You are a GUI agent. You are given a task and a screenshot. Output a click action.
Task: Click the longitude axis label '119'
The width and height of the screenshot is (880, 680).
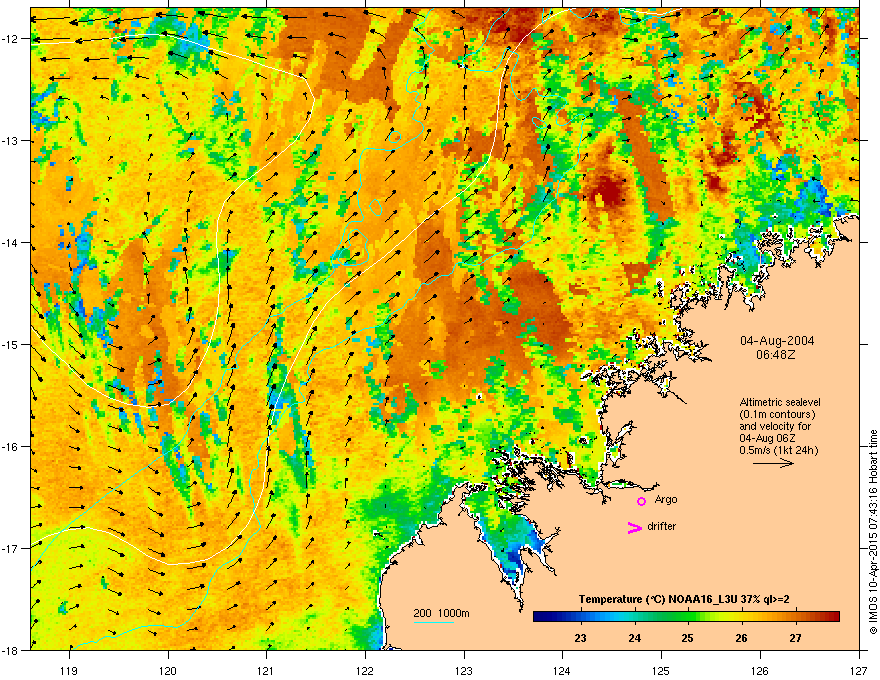pyautogui.click(x=70, y=670)
